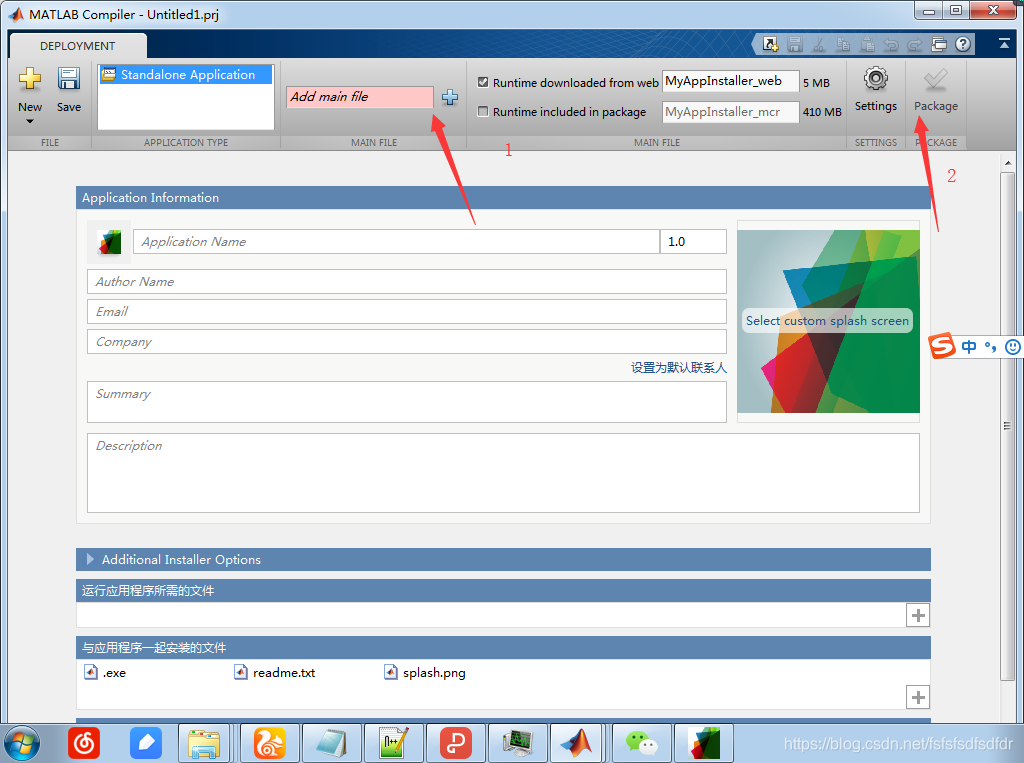Open WeChat from the taskbar
The width and height of the screenshot is (1024, 763).
point(642,743)
